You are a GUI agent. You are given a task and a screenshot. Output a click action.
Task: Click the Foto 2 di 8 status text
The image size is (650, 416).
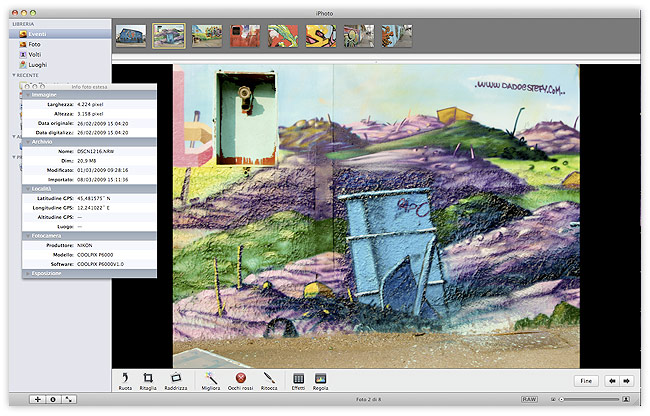click(x=368, y=399)
